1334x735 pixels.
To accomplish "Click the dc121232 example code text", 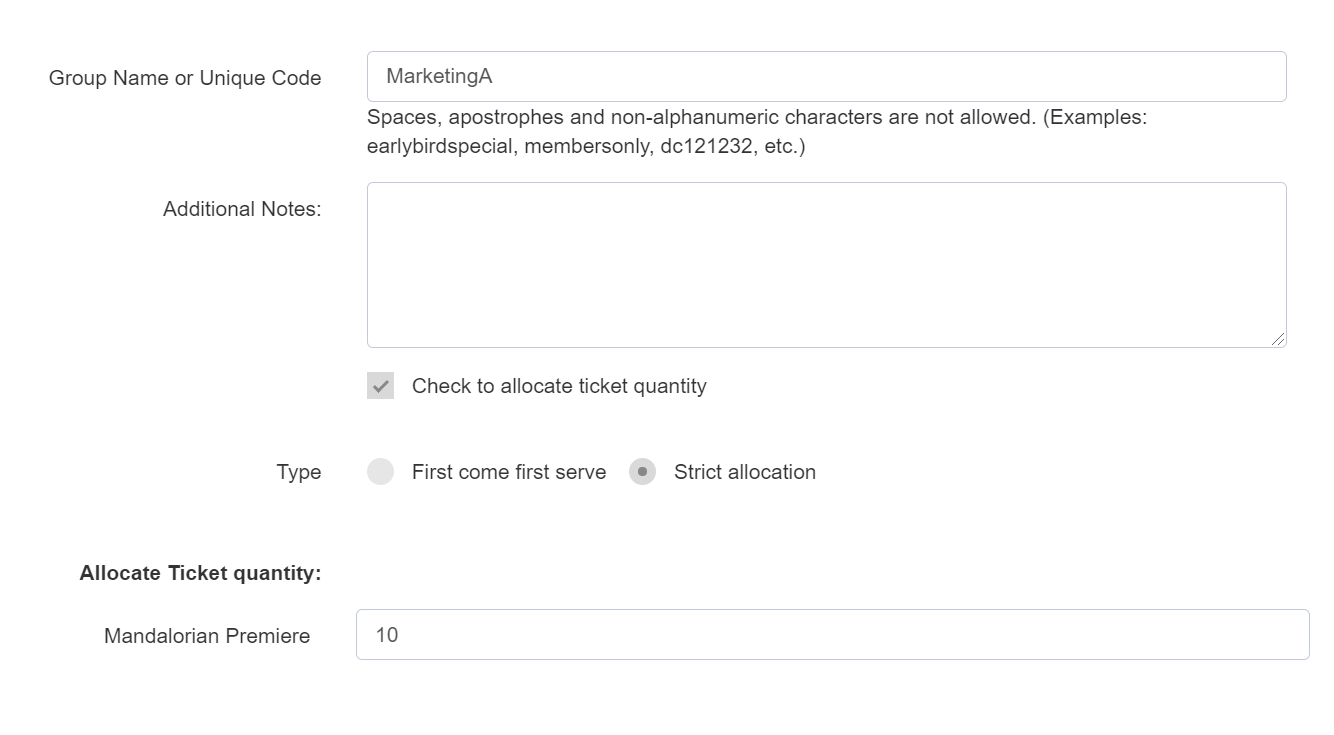I will click(x=707, y=146).
